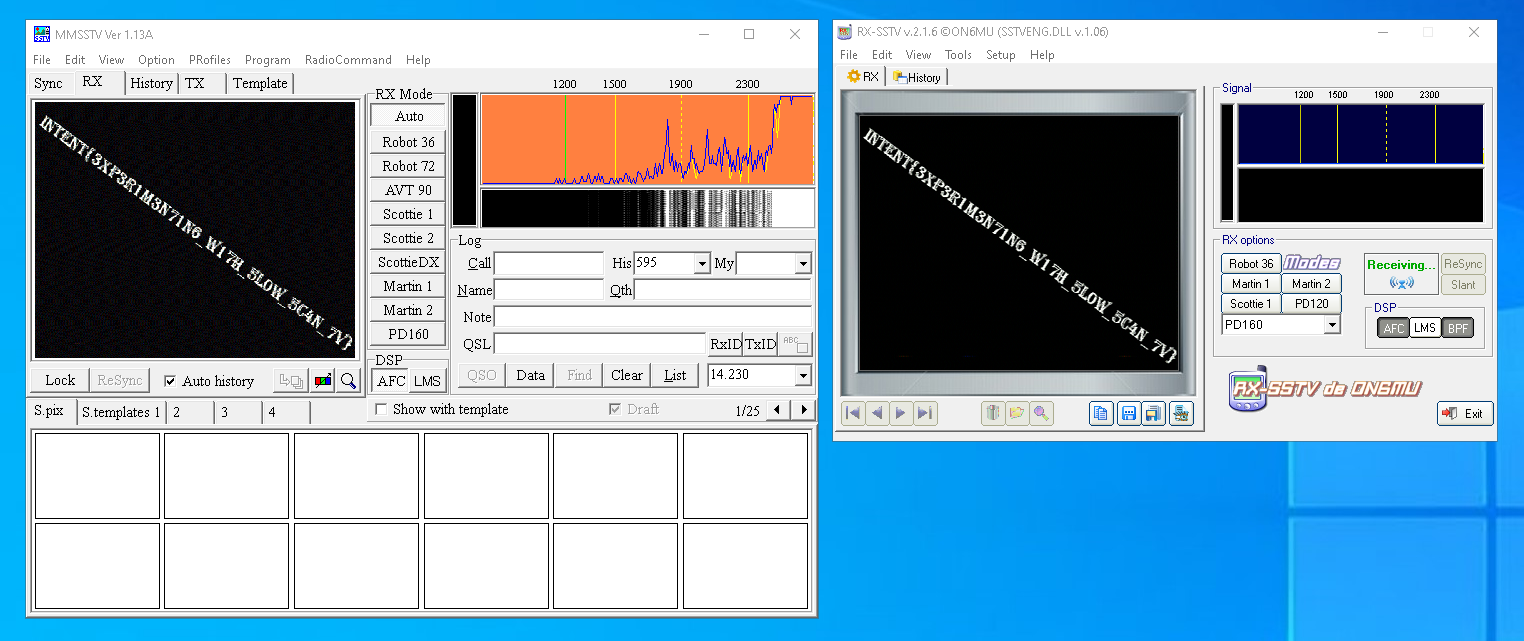Click the Call input field in Log
The image size is (1524, 641).
point(548,264)
